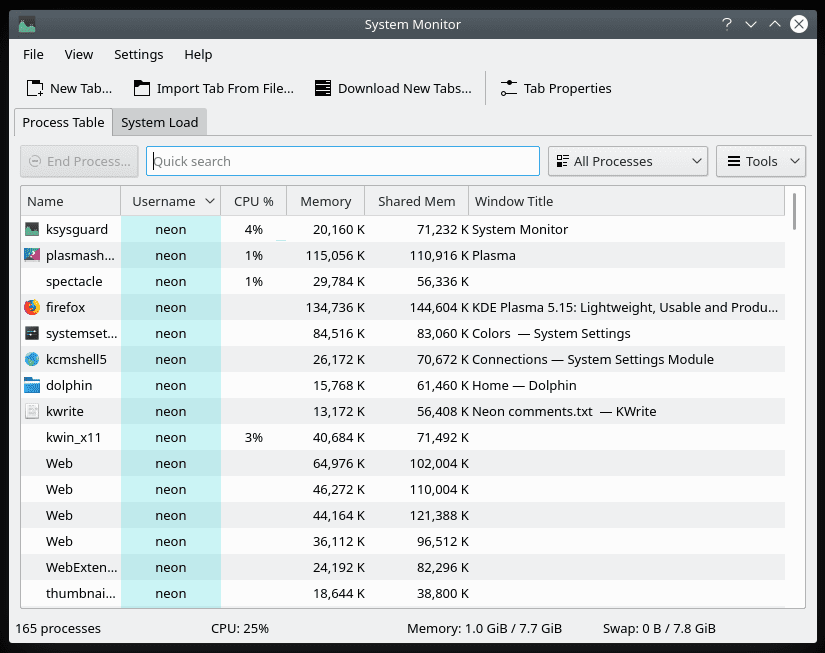
Task: Click the systemsettings process icon
Action: pyautogui.click(x=30, y=333)
